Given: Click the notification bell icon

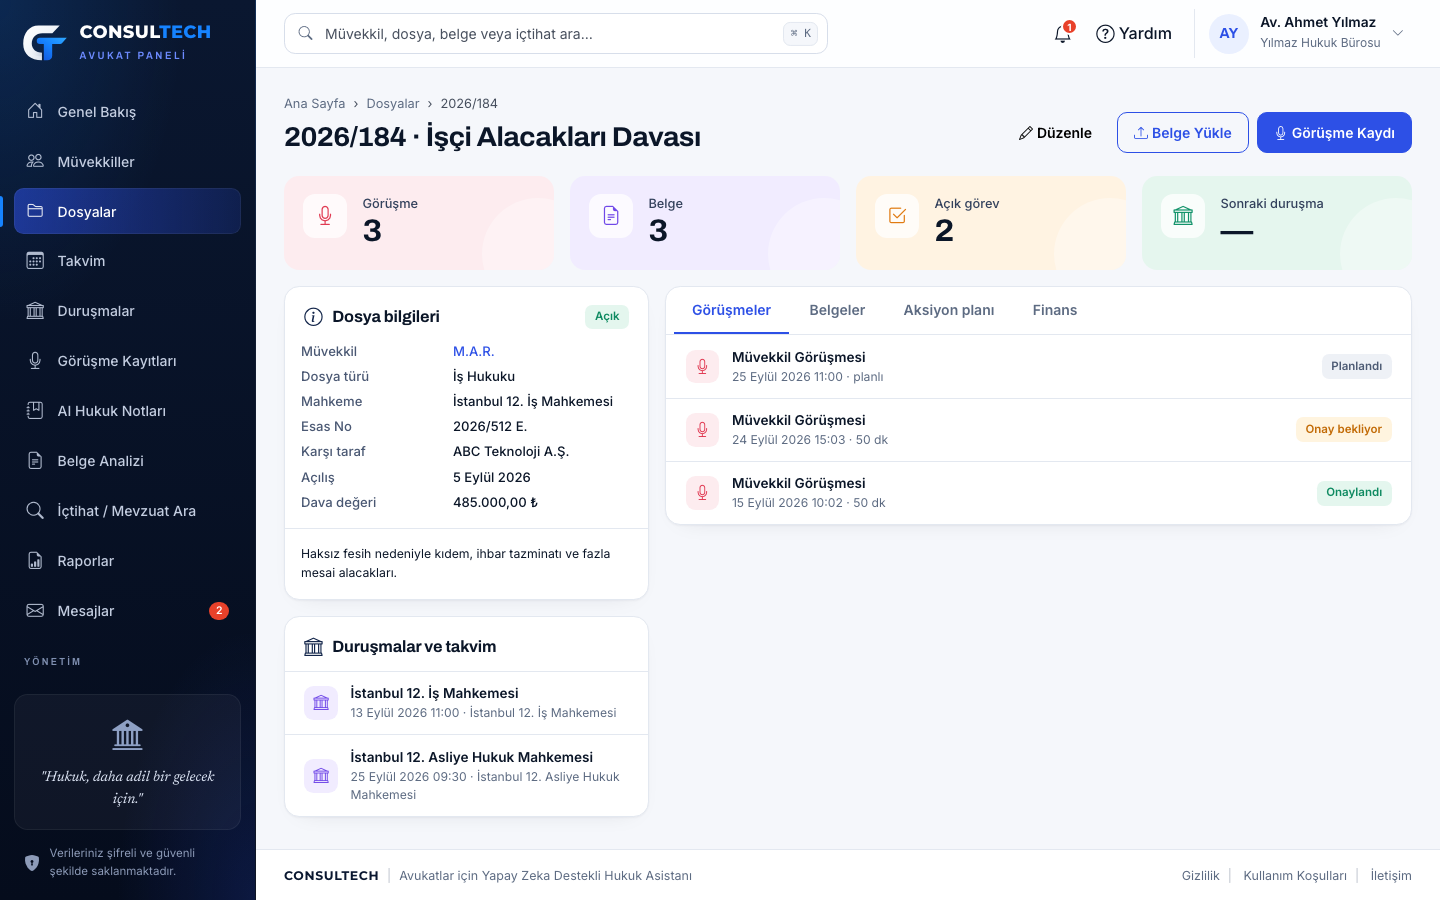Looking at the screenshot, I should click(1062, 34).
